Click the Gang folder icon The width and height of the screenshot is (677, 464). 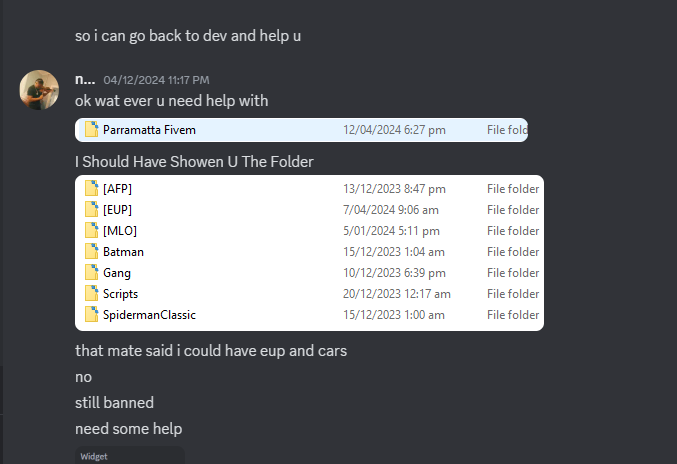91,273
